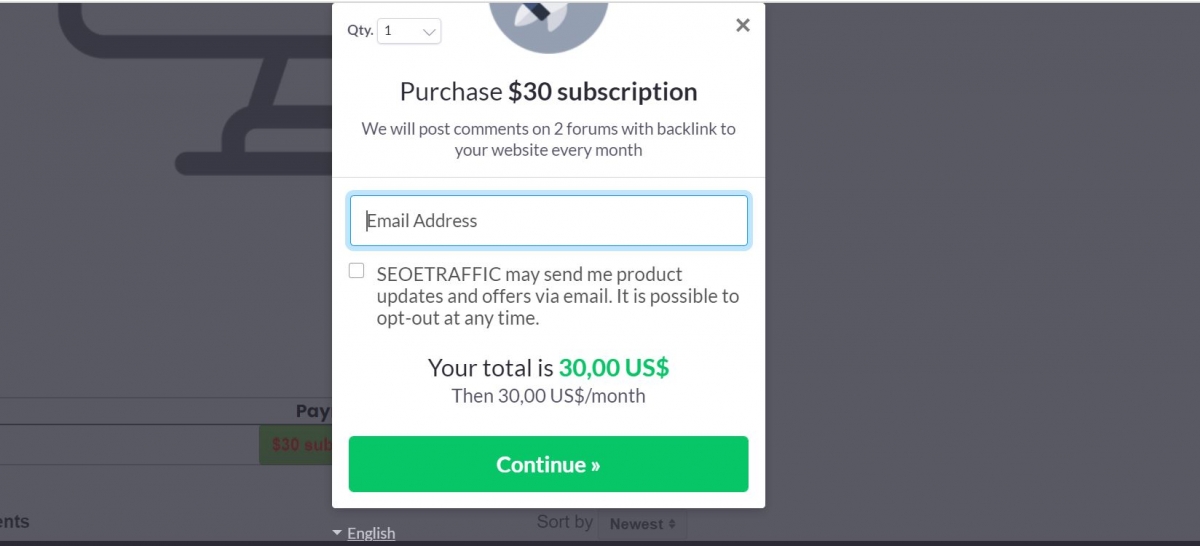
Task: Click the Sort by label
Action: point(565,521)
